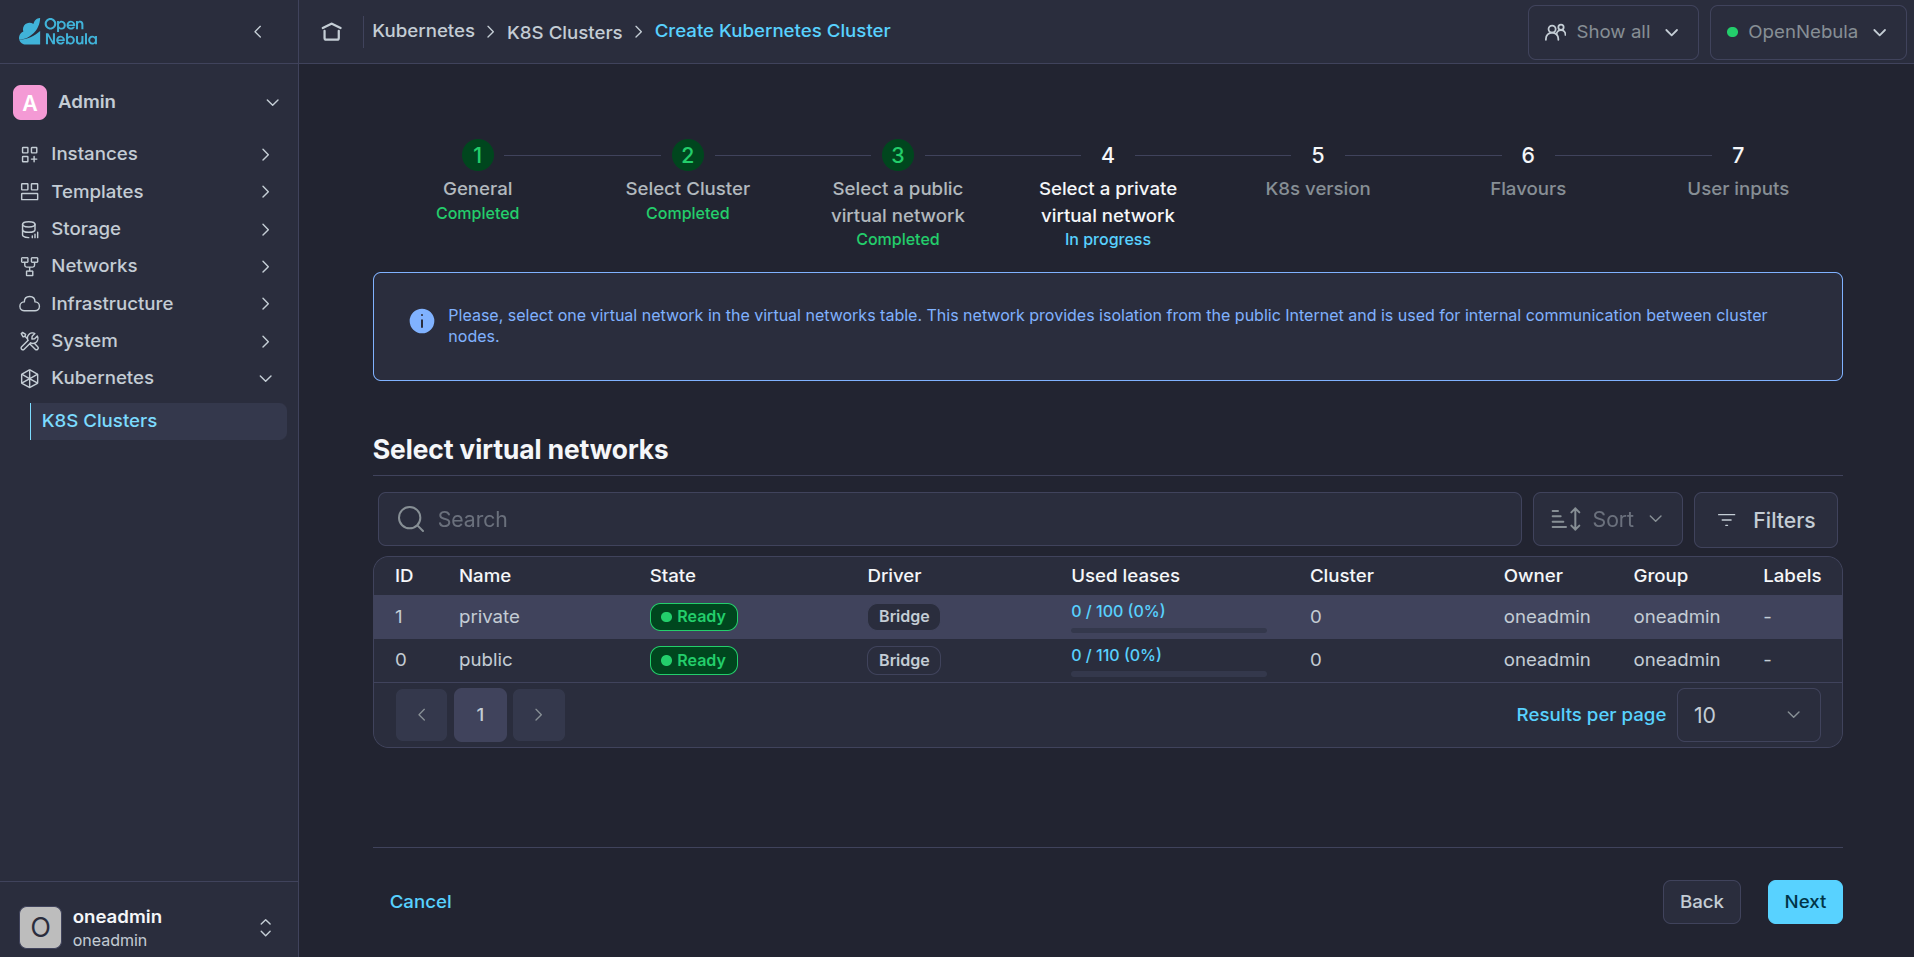Click the Admin avatar icon
Image resolution: width=1914 pixels, height=957 pixels.
click(30, 102)
